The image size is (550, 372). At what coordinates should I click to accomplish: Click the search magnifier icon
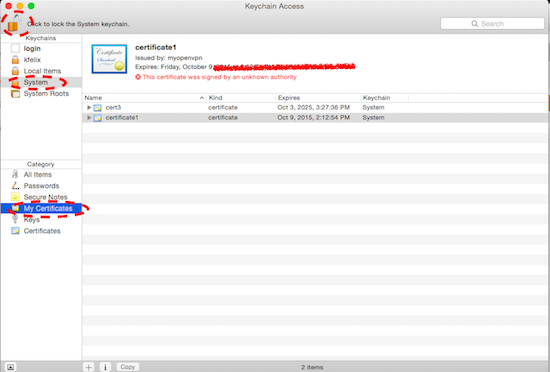point(475,23)
